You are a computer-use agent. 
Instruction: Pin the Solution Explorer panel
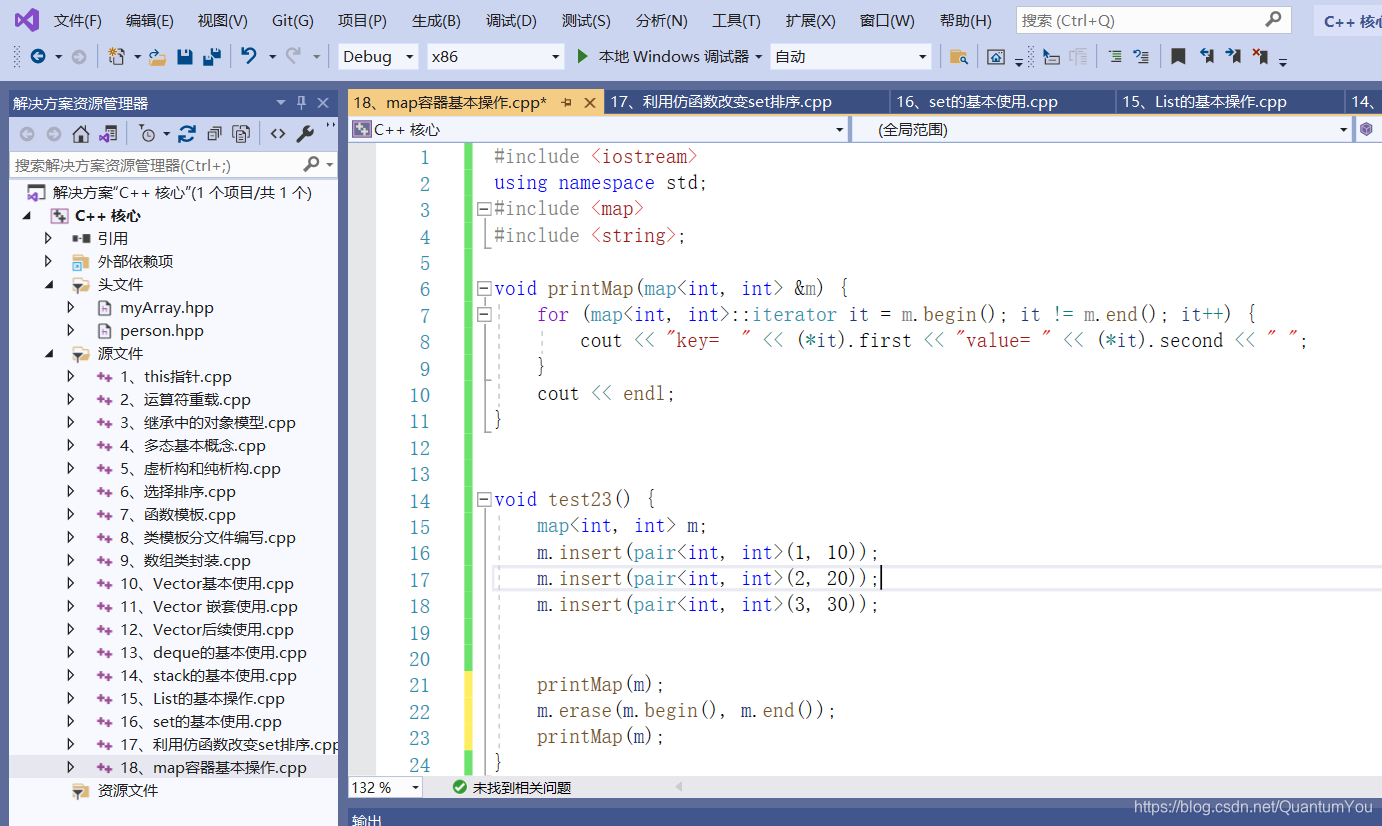(x=302, y=103)
